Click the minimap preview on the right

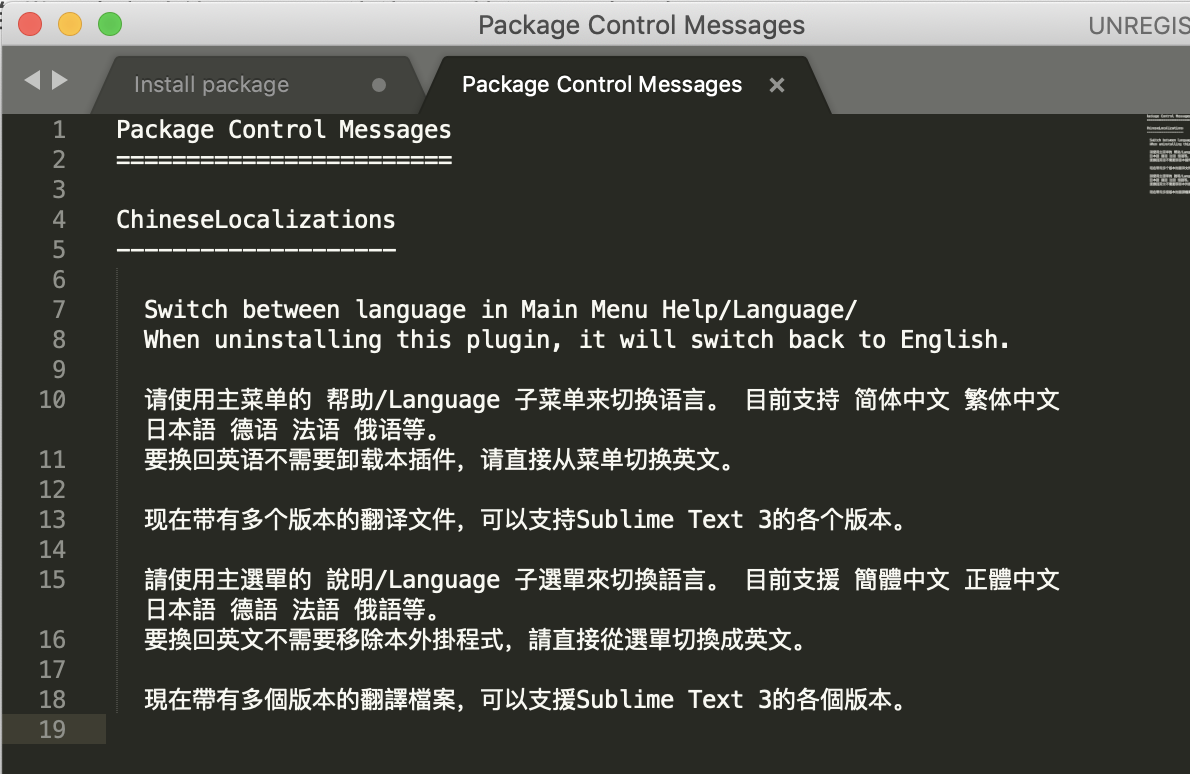1167,154
